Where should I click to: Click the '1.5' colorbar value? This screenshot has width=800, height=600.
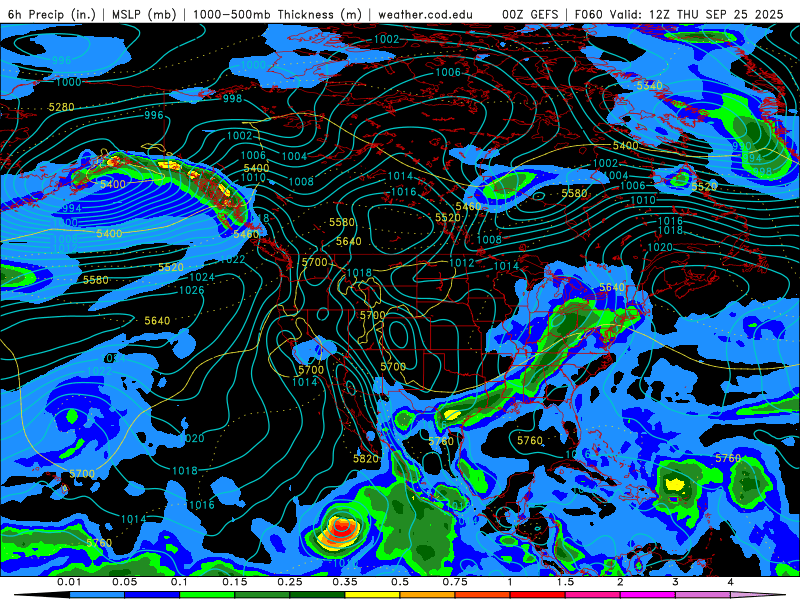[565, 582]
